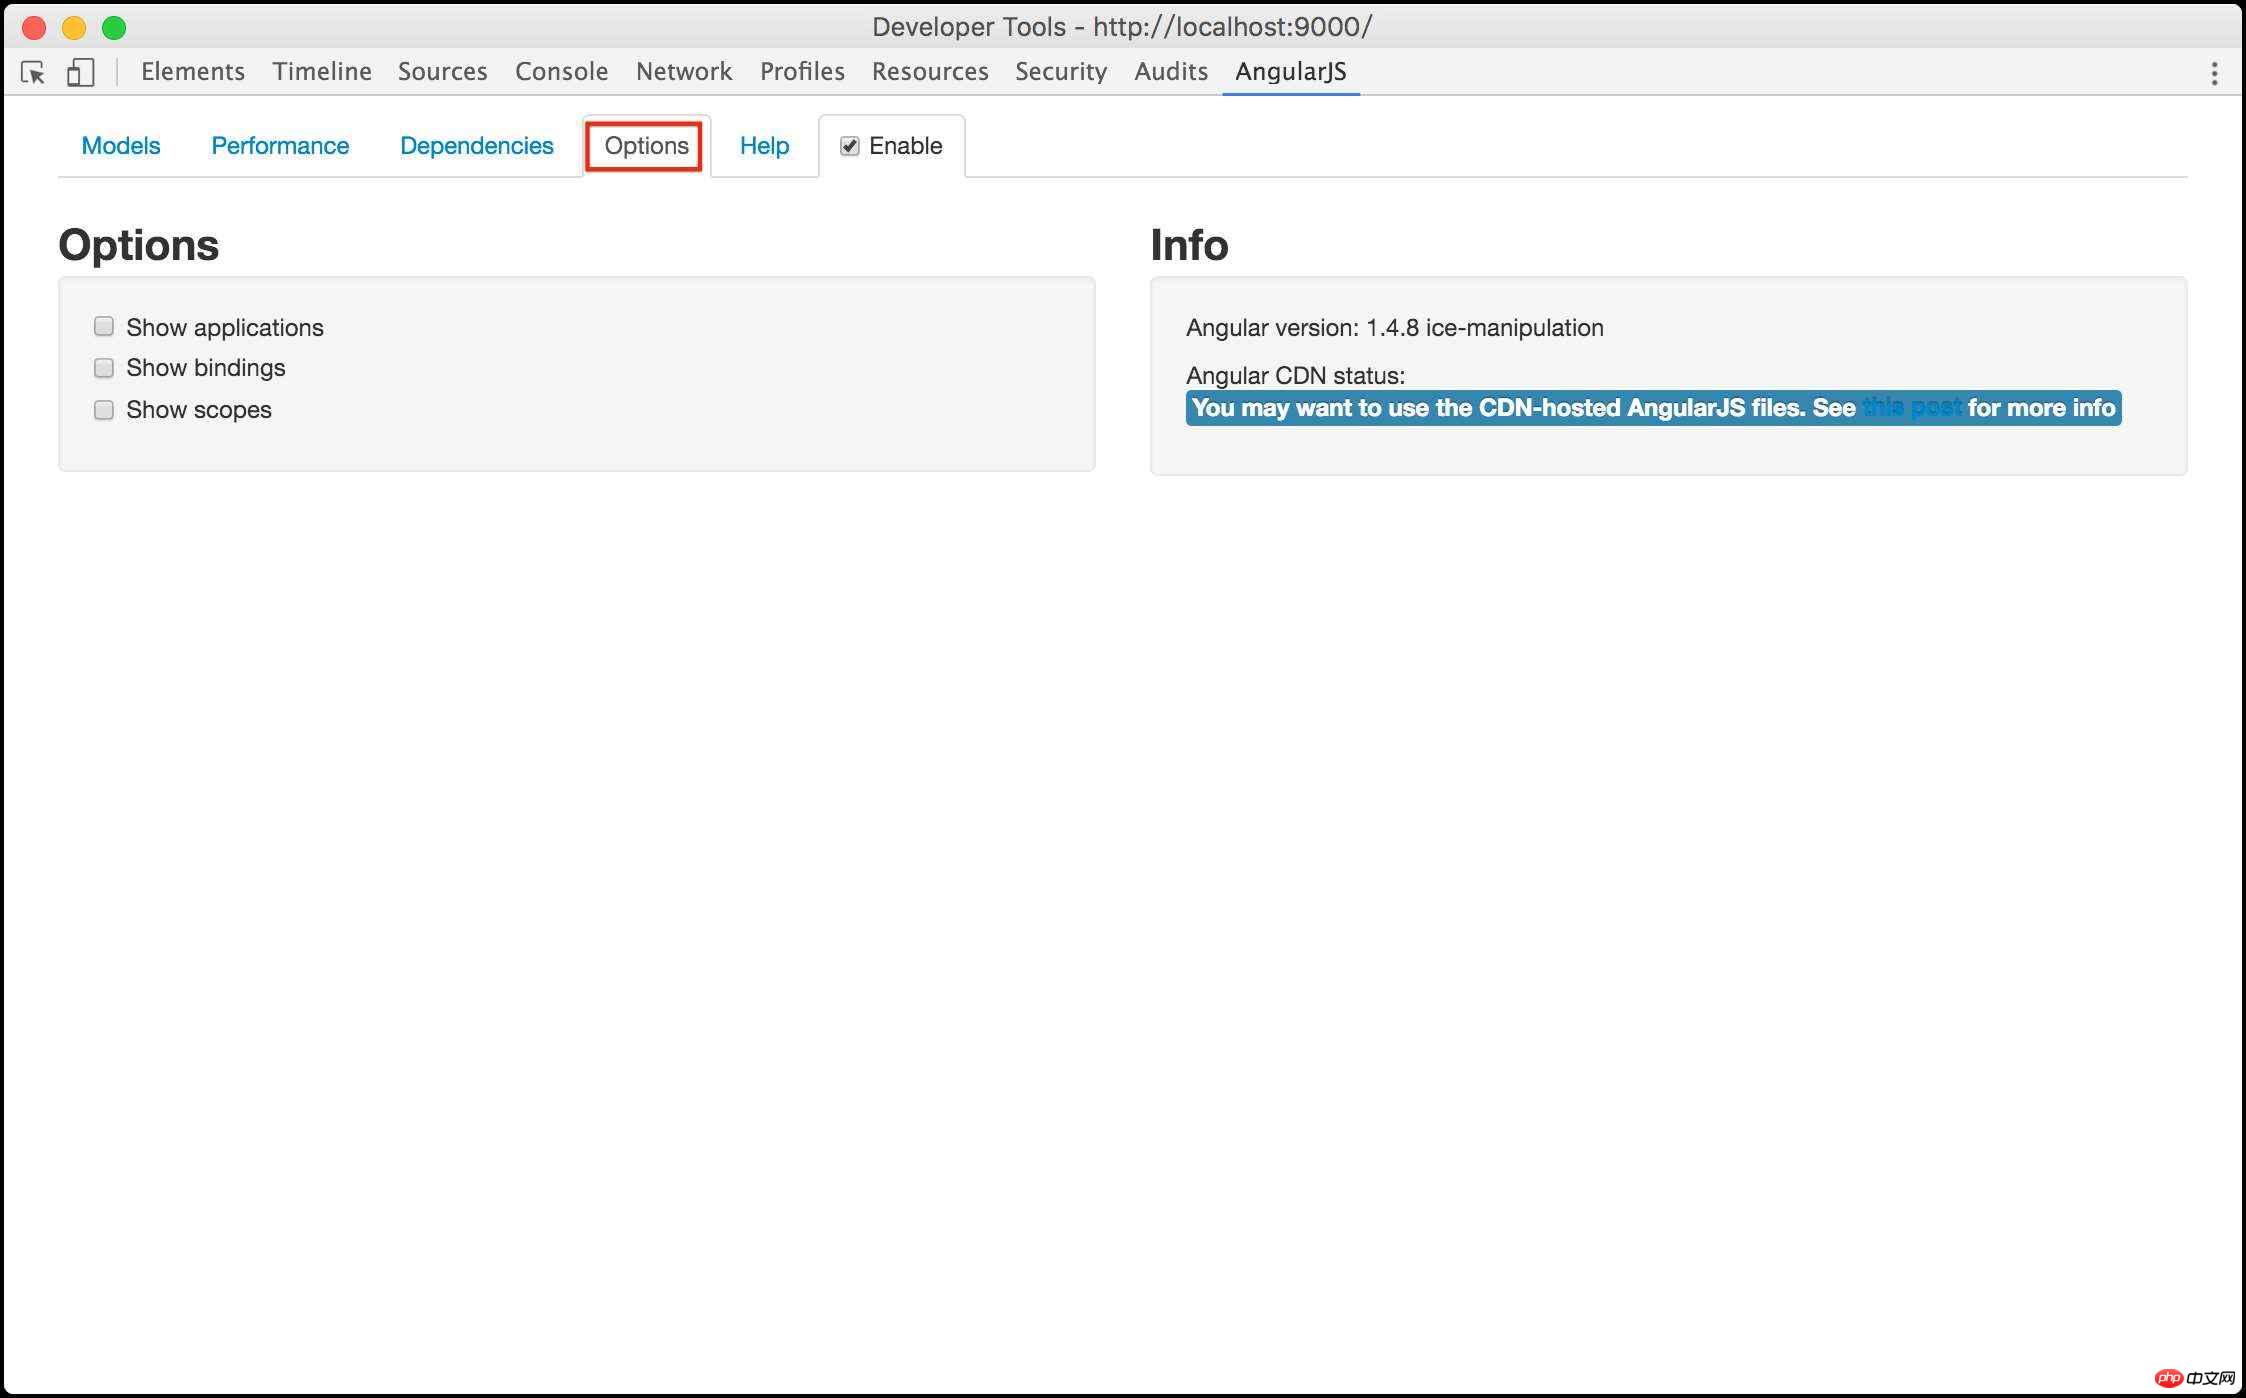Viewport: 2246px width, 1398px height.
Task: Maximize the window with green button
Action: click(x=114, y=27)
